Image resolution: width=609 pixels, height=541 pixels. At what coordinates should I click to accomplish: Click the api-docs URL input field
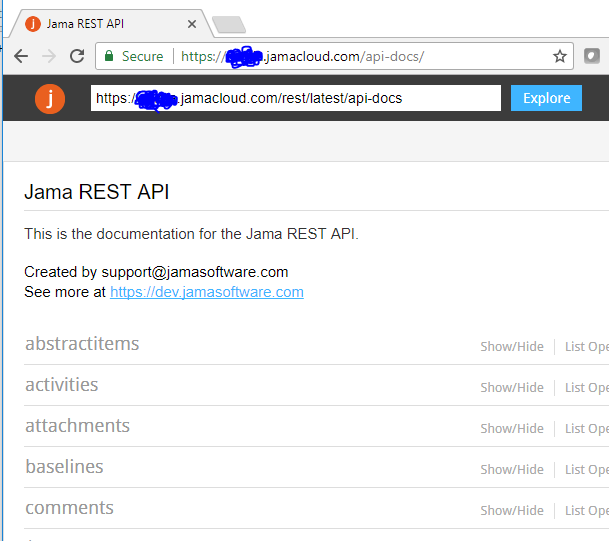tap(296, 98)
